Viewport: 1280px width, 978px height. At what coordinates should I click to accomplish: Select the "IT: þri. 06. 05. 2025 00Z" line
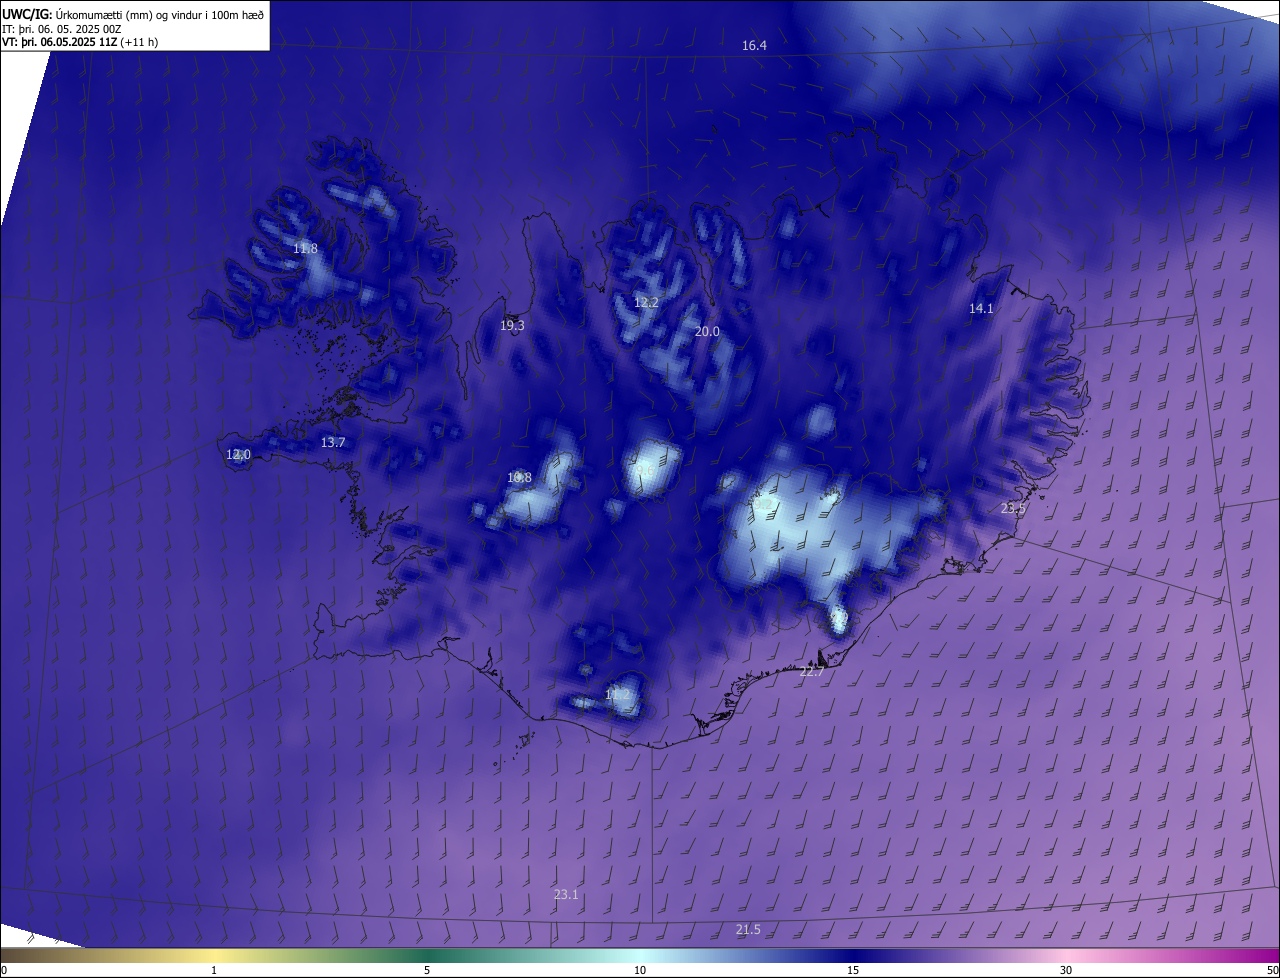62,28
